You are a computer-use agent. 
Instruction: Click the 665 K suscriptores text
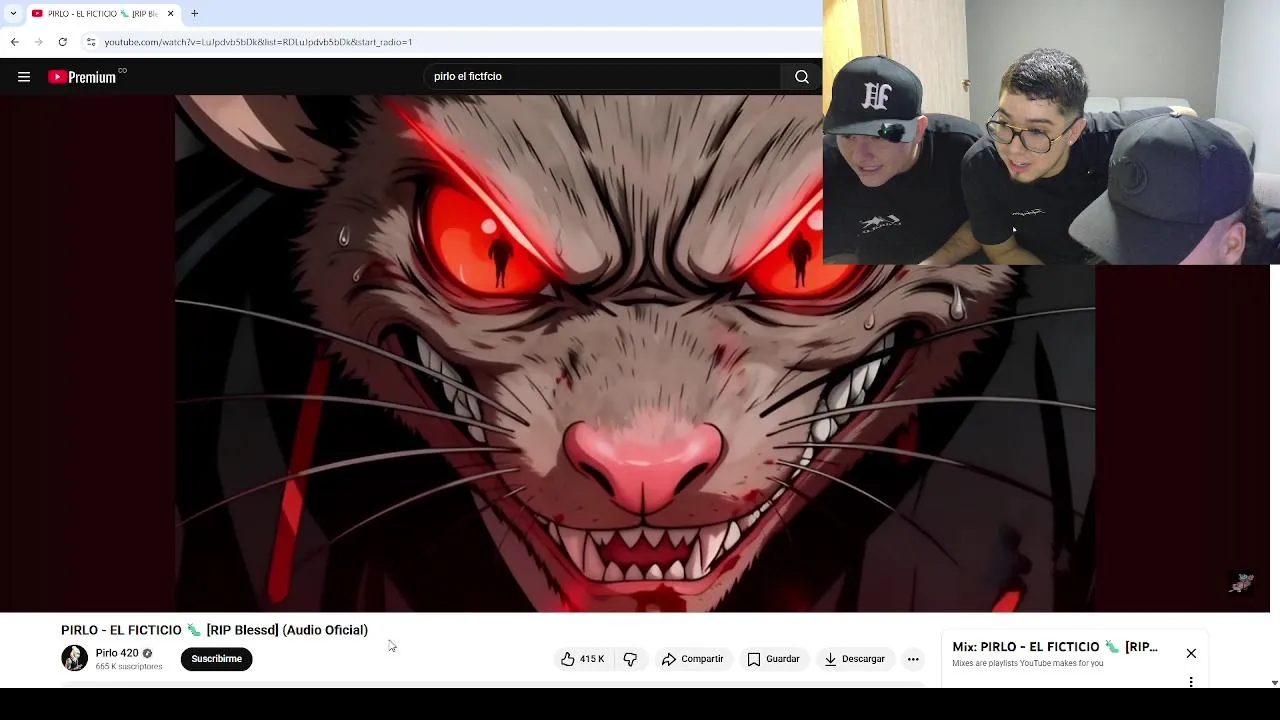pyautogui.click(x=129, y=666)
